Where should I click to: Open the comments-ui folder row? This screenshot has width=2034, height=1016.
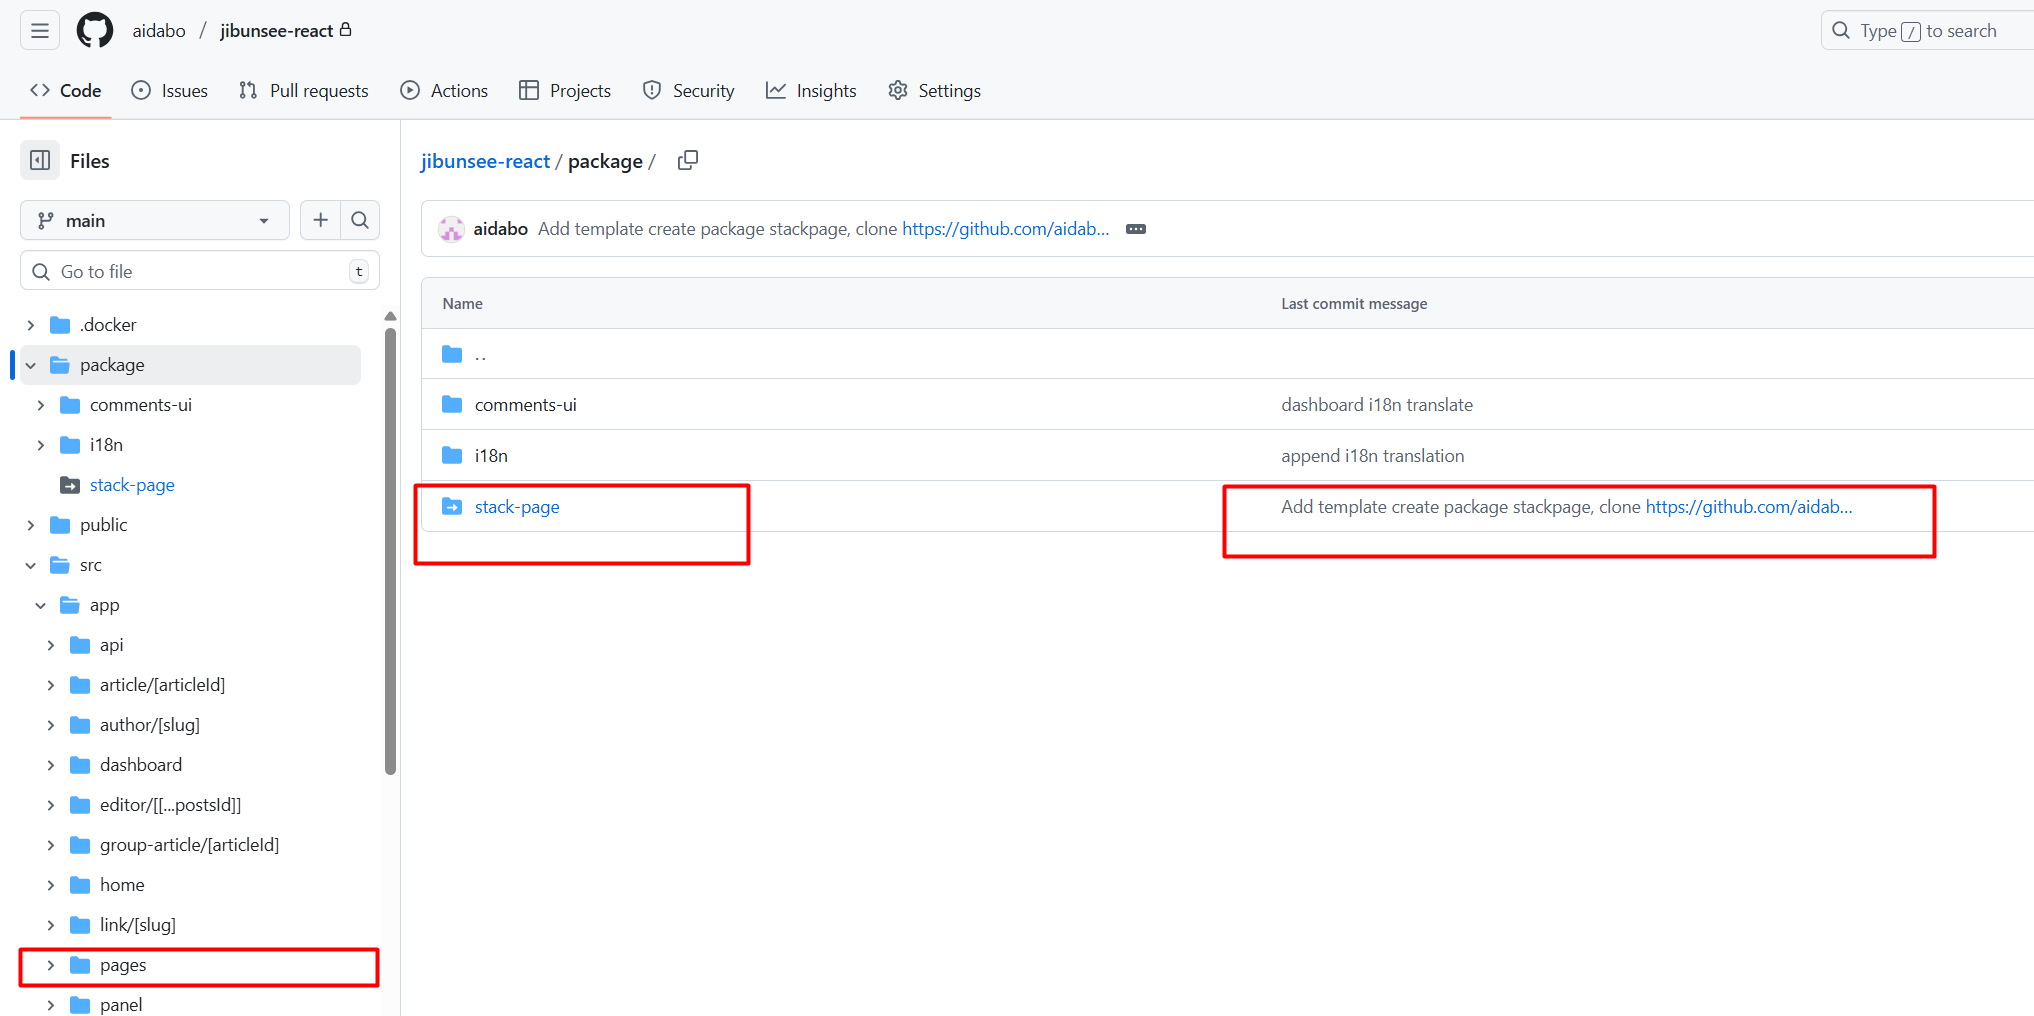[525, 405]
